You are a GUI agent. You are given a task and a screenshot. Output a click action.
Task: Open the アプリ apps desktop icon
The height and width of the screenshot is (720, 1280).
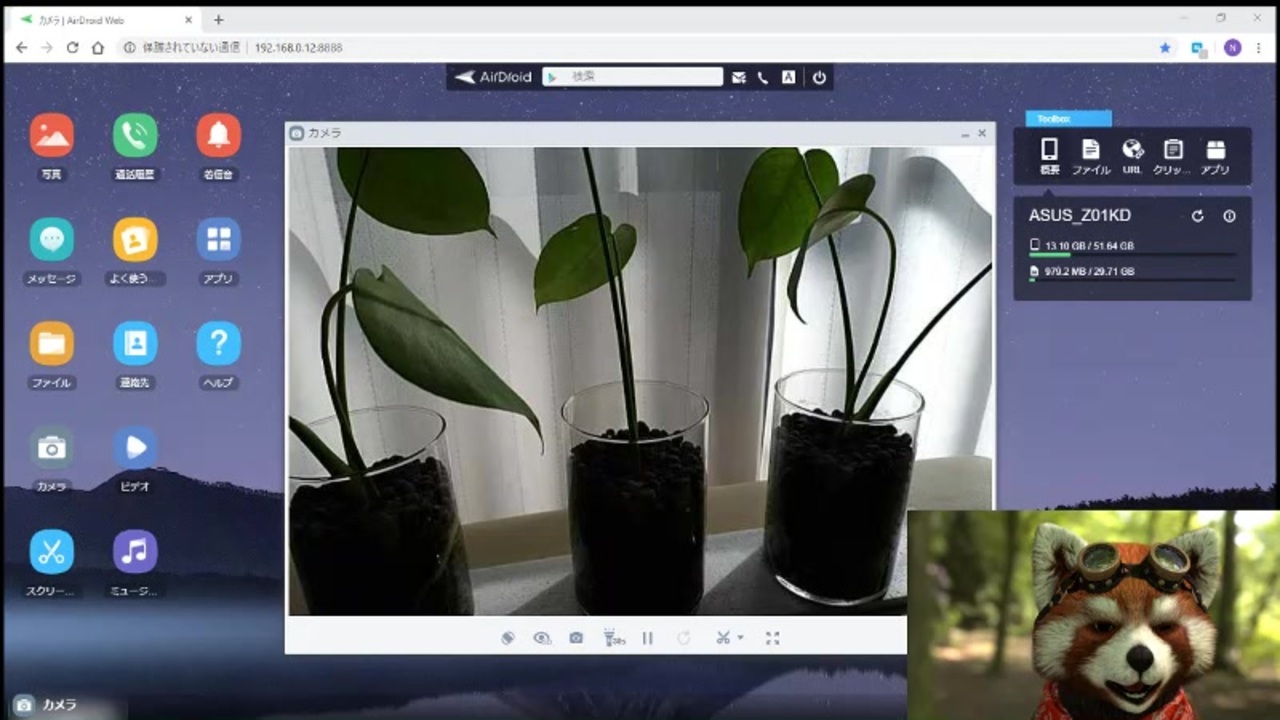tap(218, 240)
